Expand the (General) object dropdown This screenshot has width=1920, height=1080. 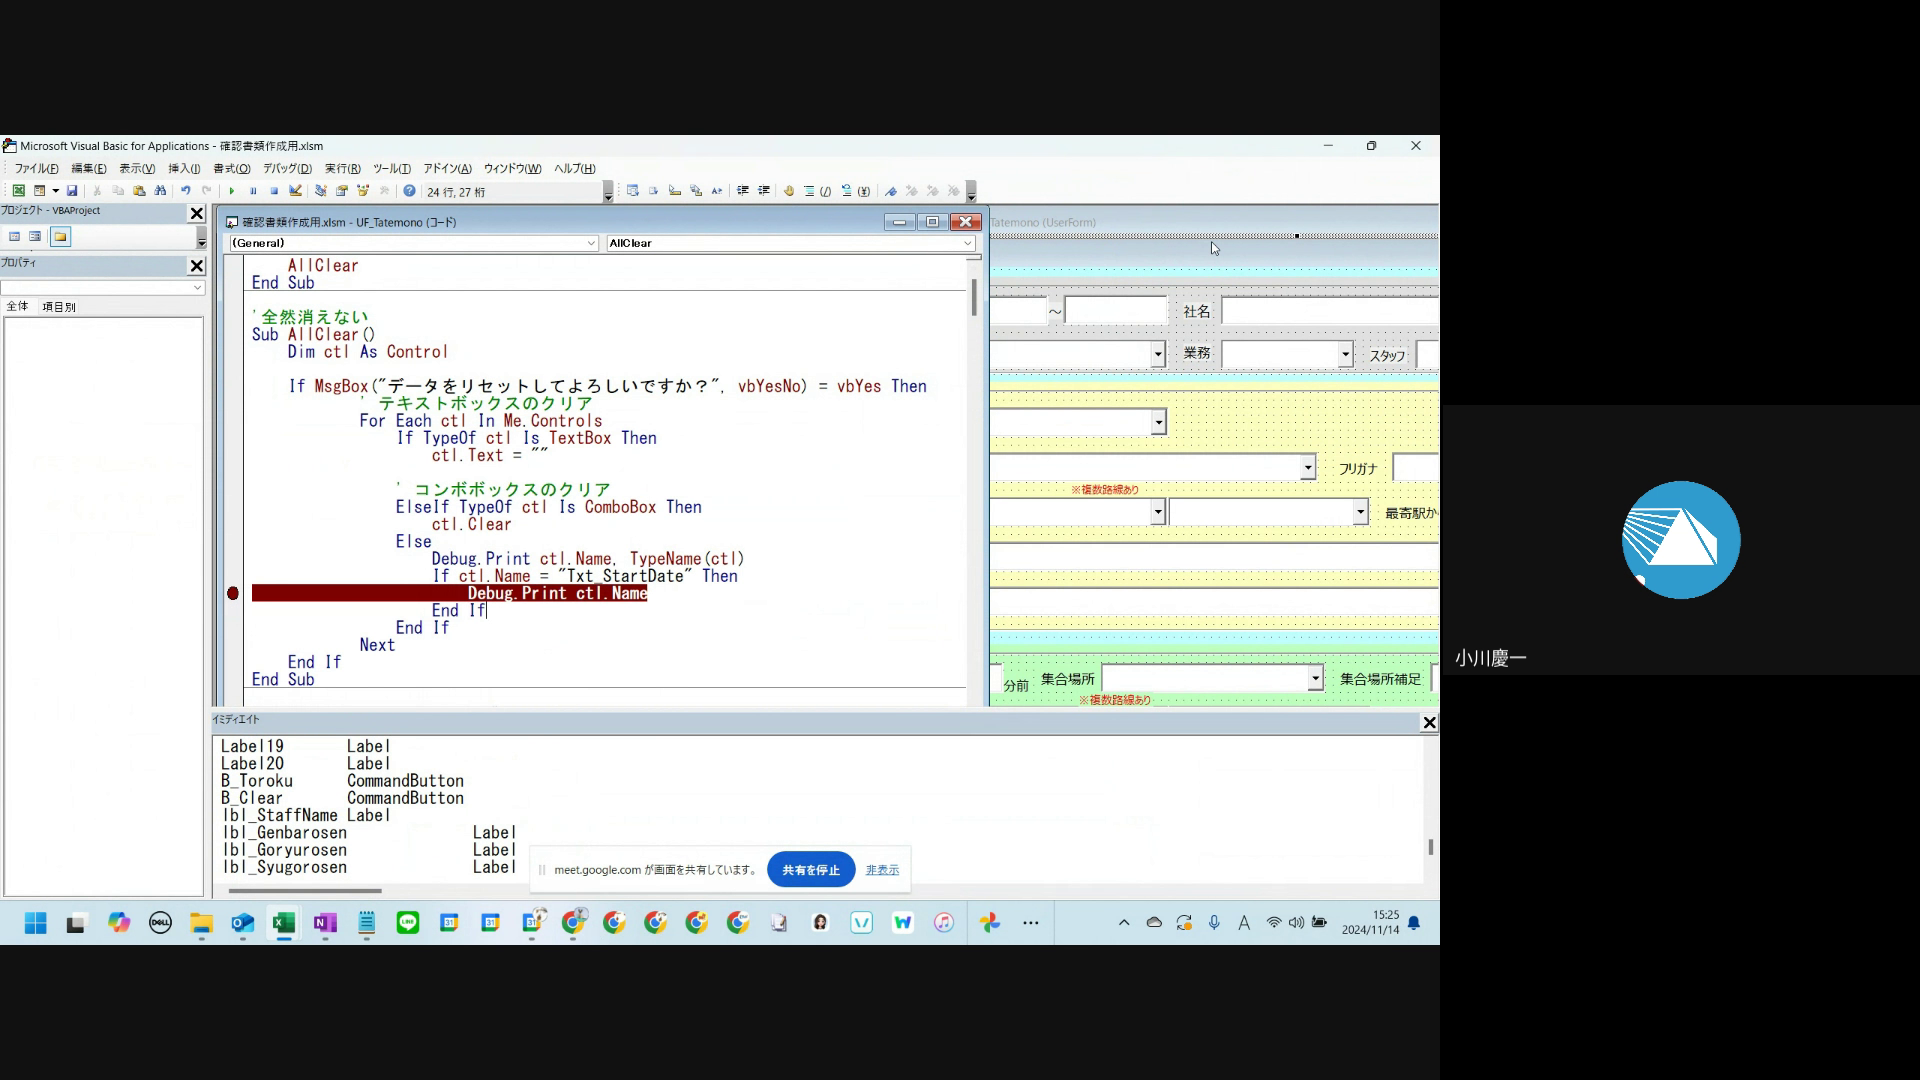[591, 243]
